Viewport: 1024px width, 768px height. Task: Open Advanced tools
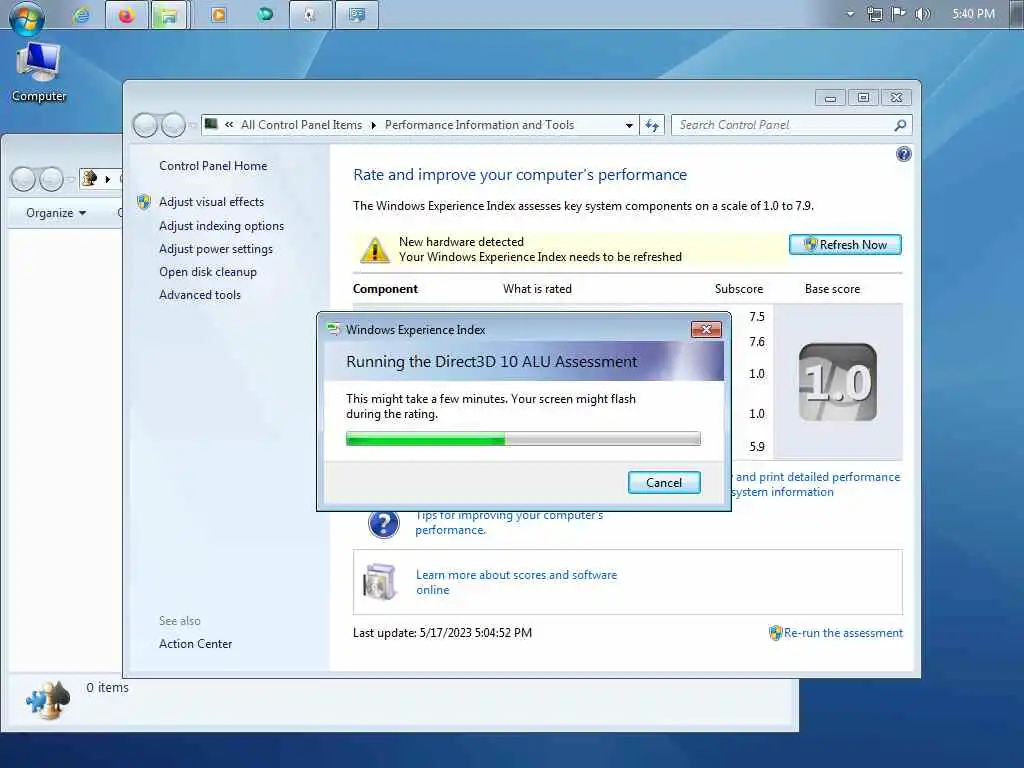(200, 295)
